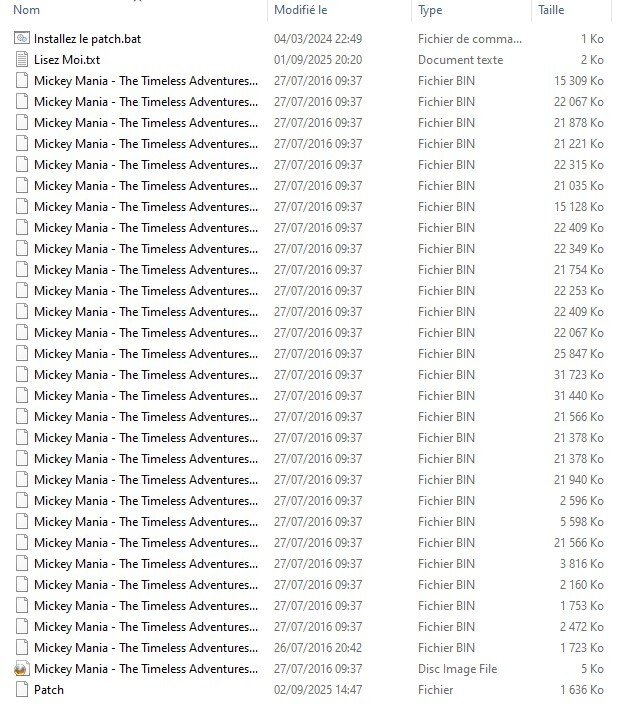618x710 pixels.
Task: Select icon of BIN file dated 26/07/2016 20:42
Action: (22, 648)
